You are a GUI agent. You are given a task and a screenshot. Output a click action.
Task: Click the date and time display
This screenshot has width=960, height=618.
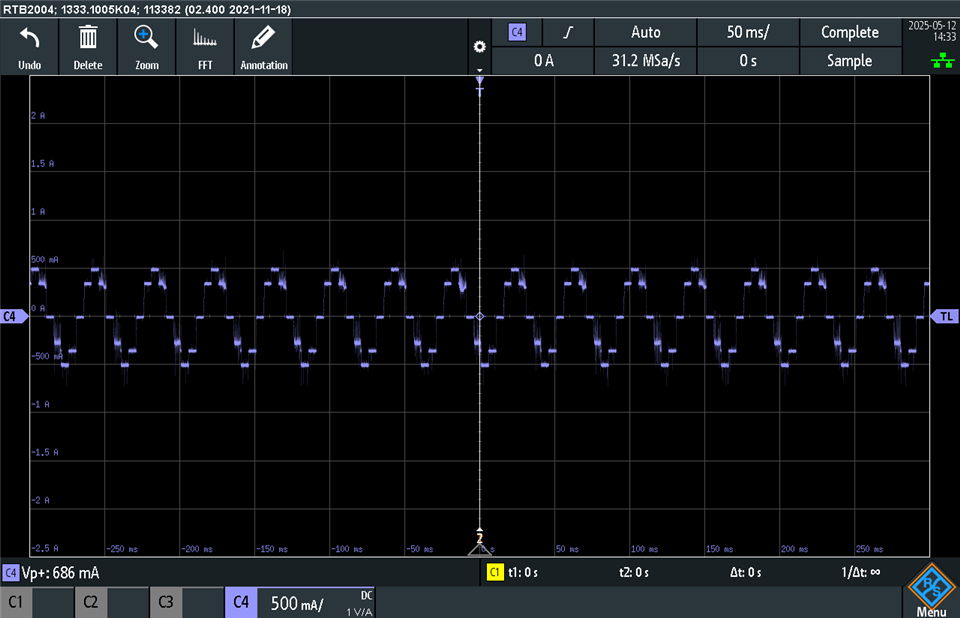(x=932, y=31)
